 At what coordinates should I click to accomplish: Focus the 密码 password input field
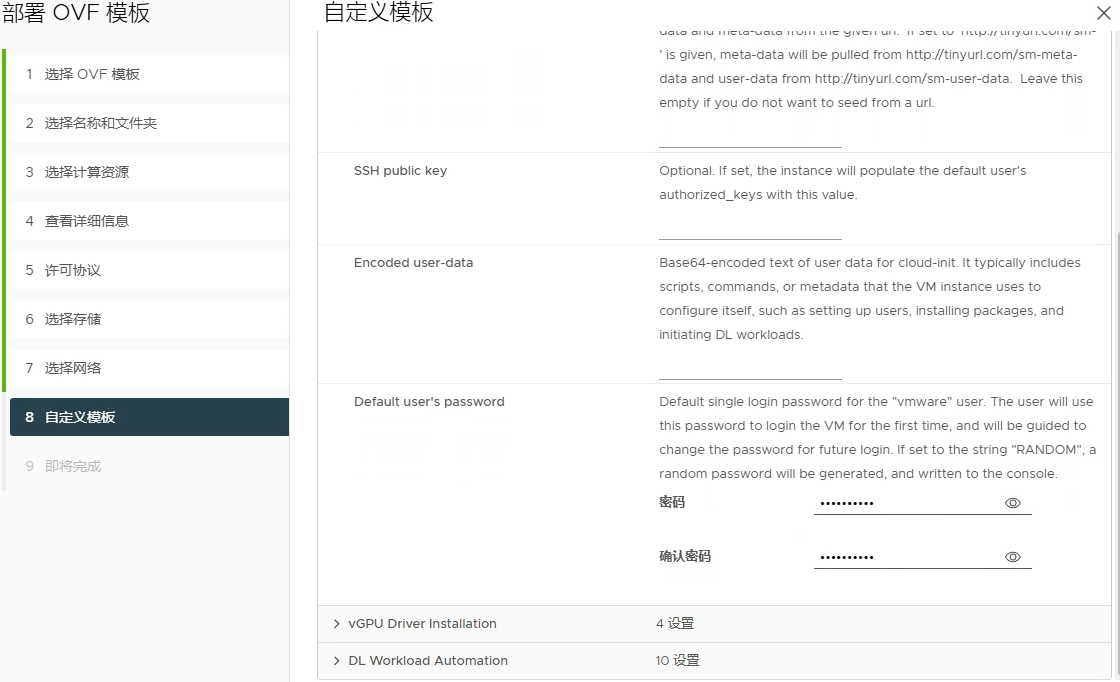[x=905, y=503]
